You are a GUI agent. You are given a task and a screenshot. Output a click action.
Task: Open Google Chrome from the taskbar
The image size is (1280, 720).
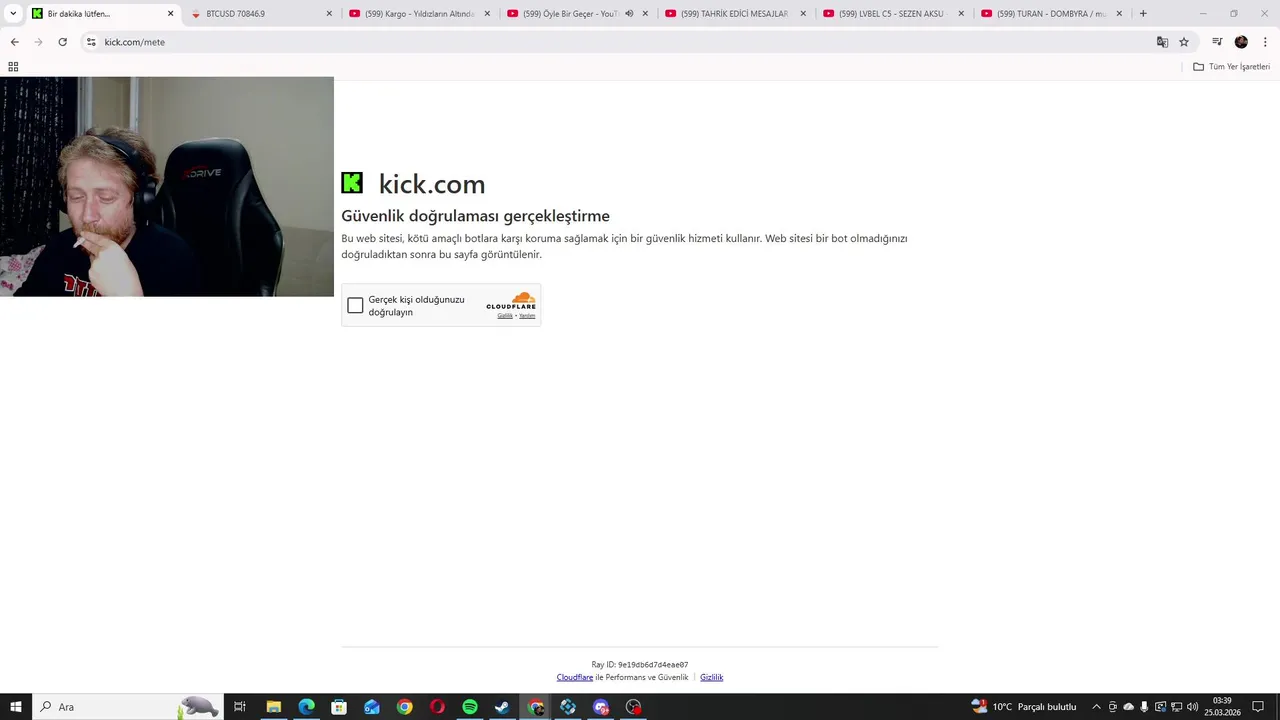404,707
